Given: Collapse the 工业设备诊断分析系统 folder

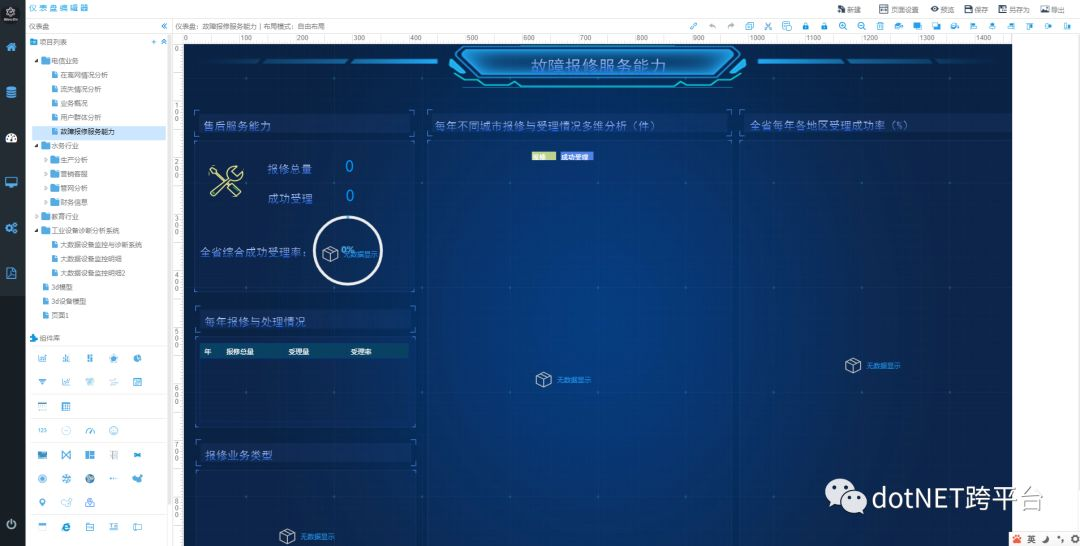Looking at the screenshot, I should [x=37, y=230].
